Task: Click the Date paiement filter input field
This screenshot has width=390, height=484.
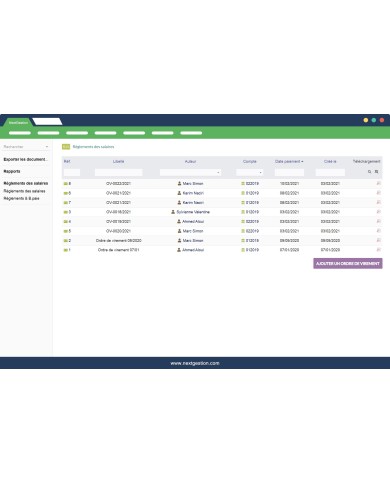Action: [289, 172]
